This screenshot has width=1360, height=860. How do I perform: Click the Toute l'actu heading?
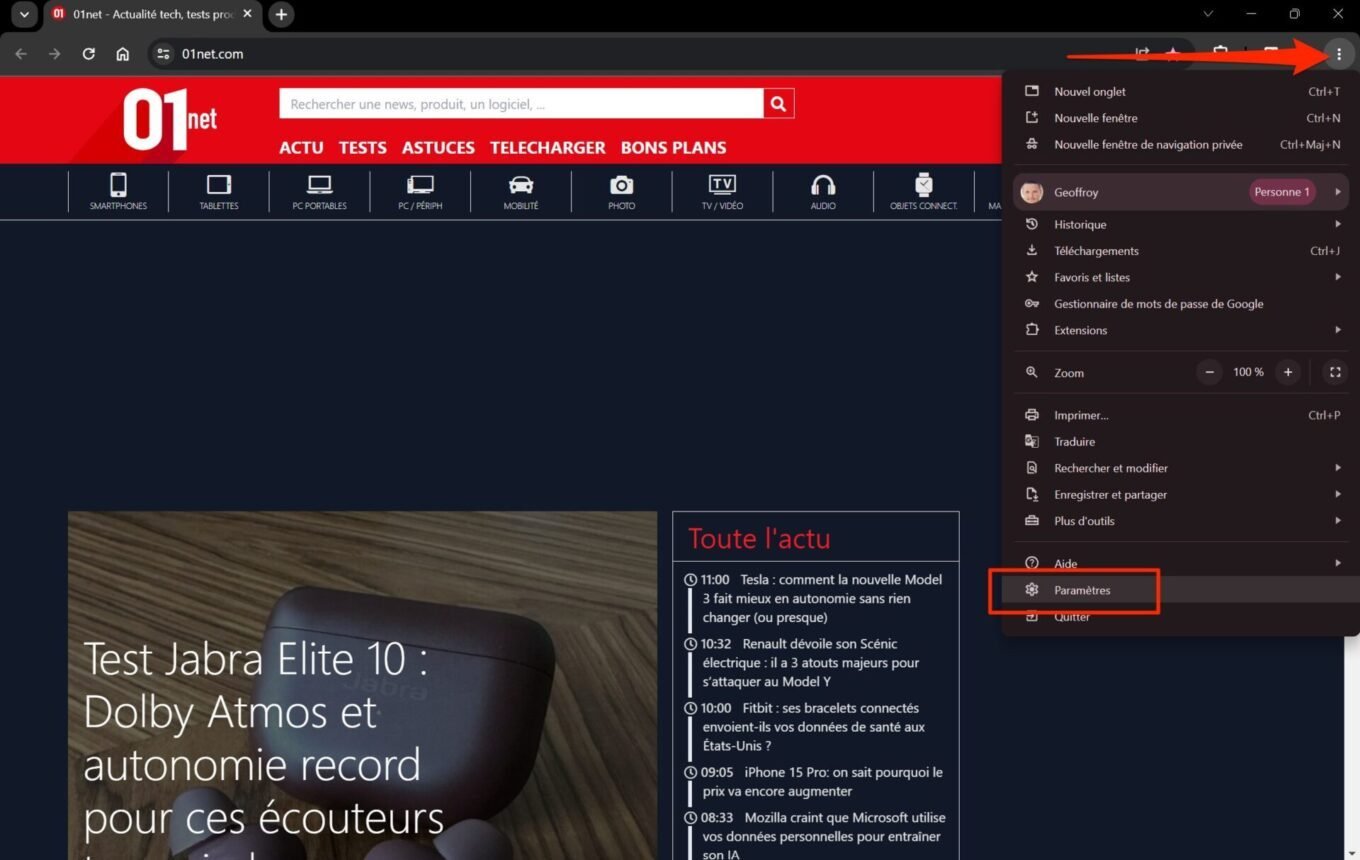759,538
